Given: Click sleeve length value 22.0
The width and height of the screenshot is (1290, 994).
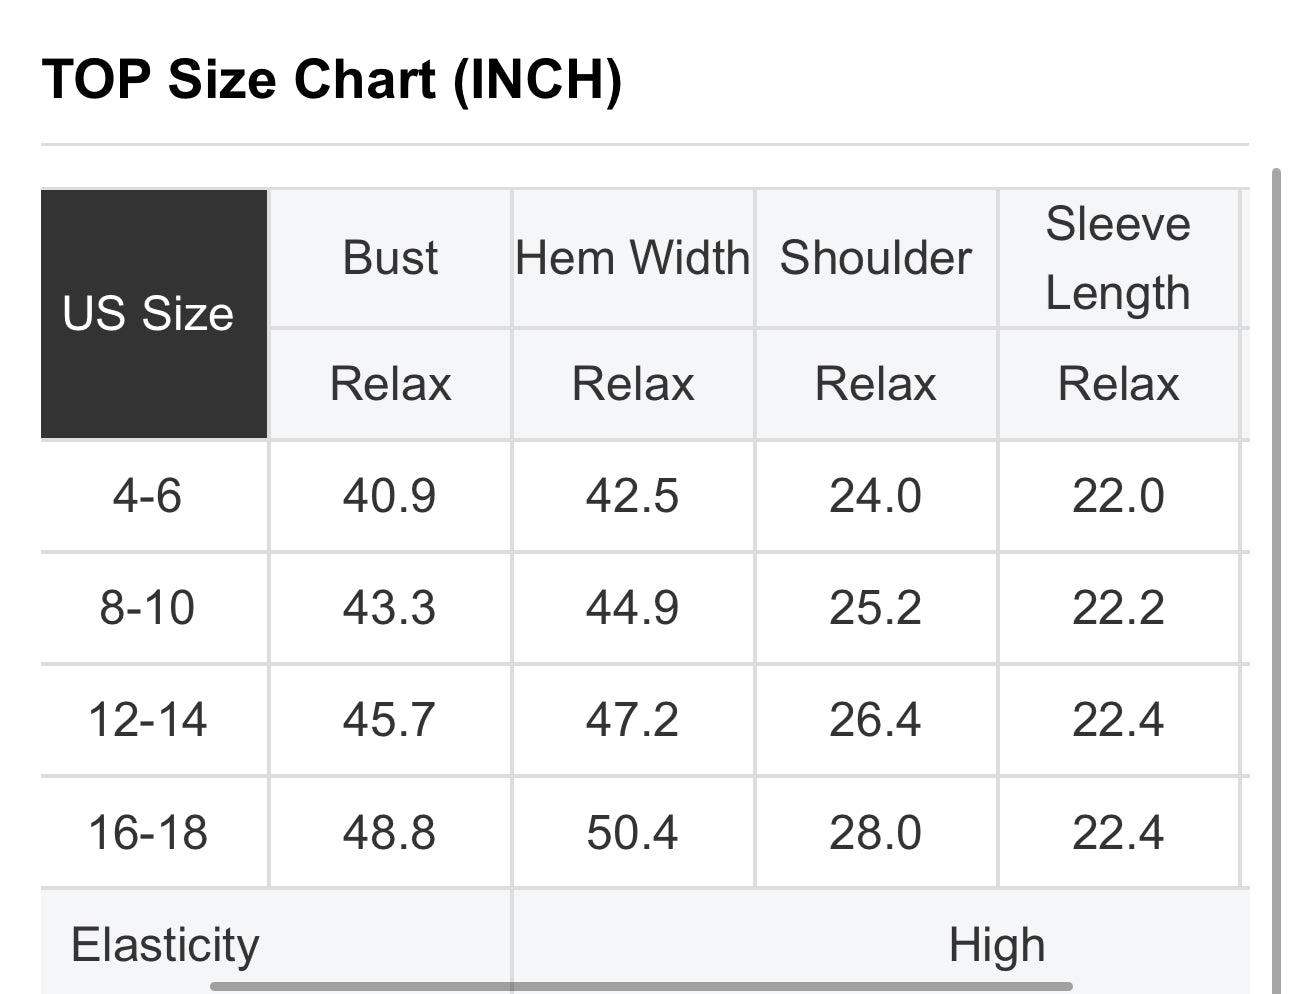Looking at the screenshot, I should point(1118,496).
